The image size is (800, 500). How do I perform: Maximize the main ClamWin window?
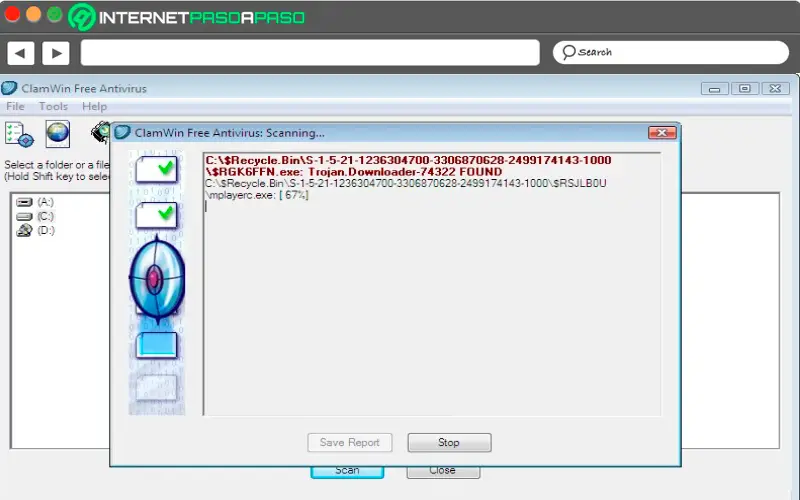pos(745,89)
